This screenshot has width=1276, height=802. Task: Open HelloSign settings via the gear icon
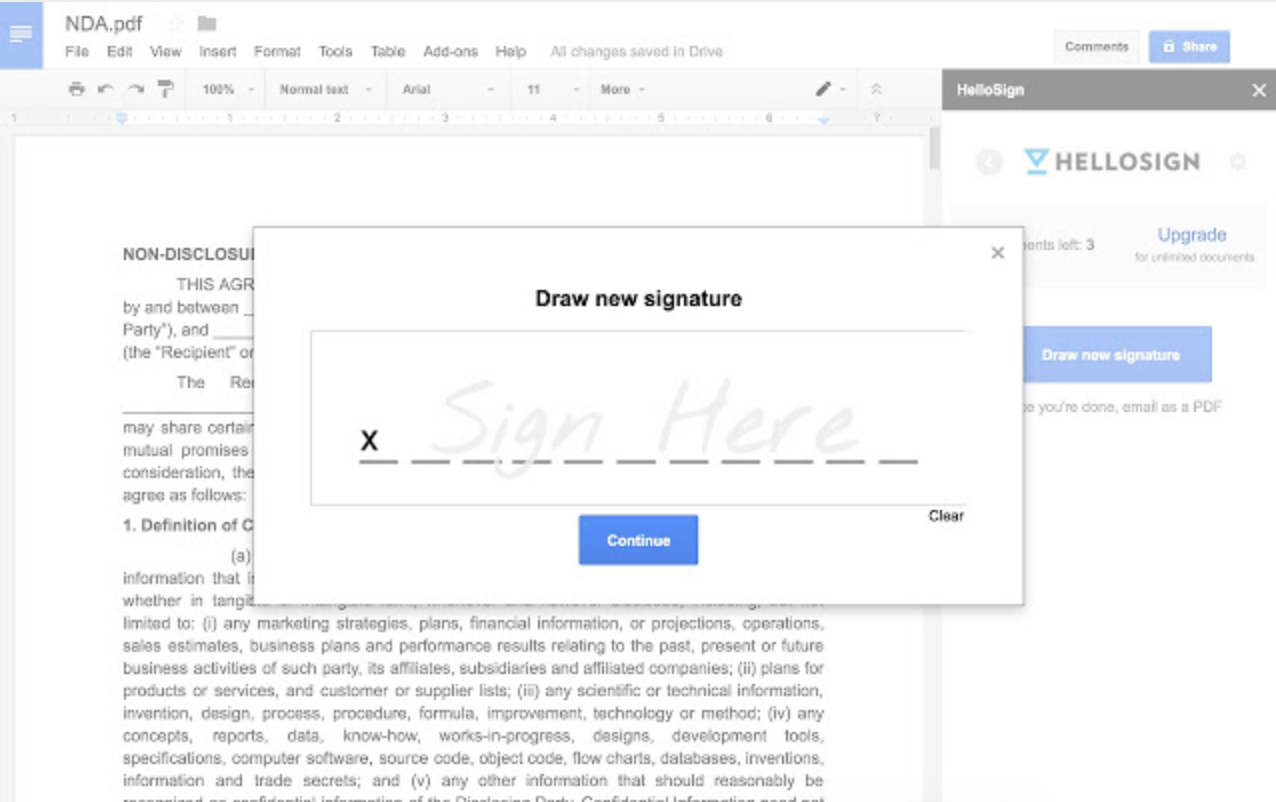(x=1239, y=161)
